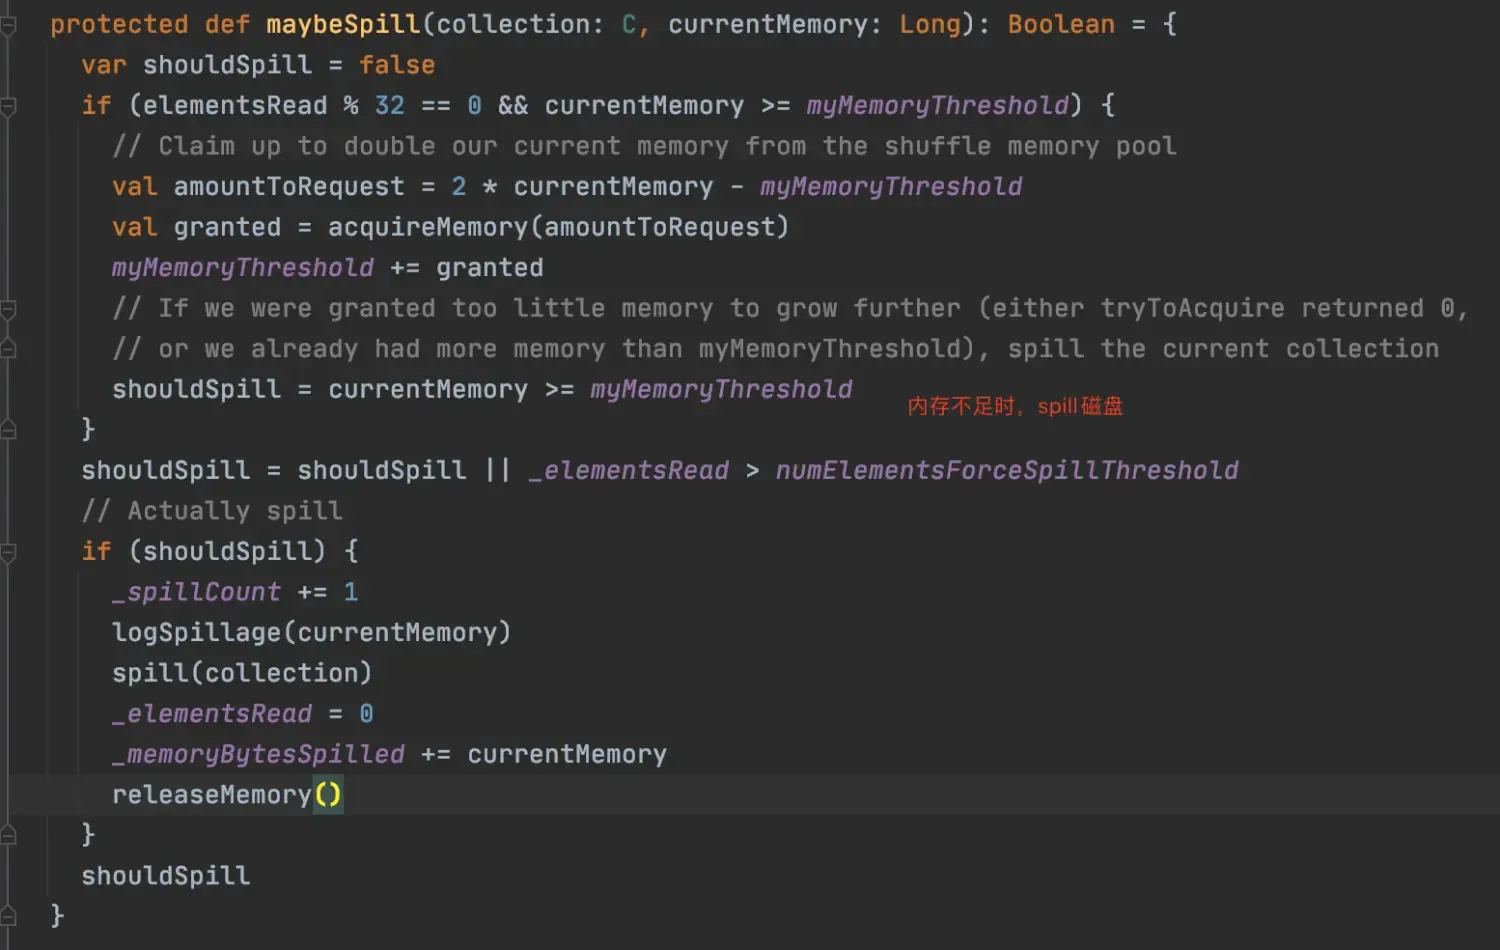1500x950 pixels.
Task: Click numElementsForceSpillThreshold identifier
Action: pos(1006,470)
